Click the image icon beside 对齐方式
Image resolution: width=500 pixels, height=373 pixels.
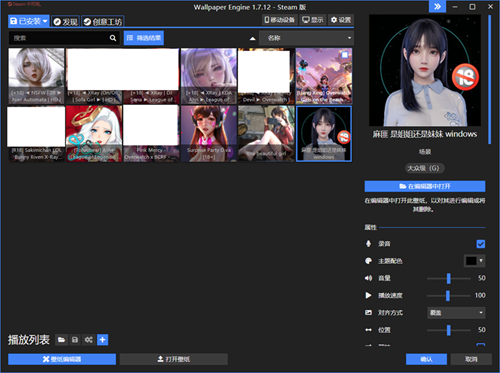[368, 313]
